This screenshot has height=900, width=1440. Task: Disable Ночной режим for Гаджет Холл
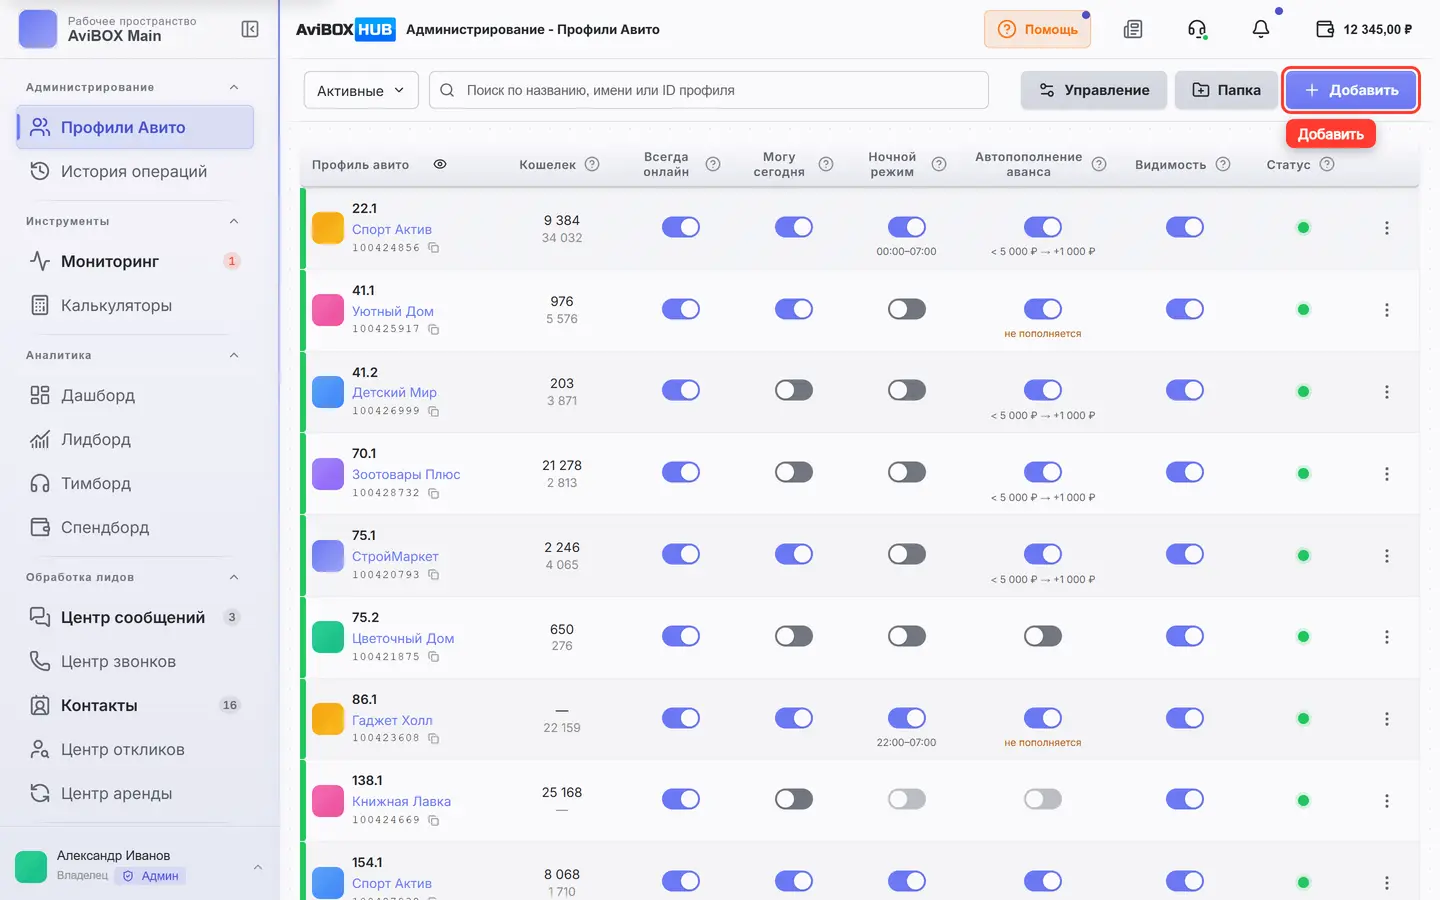(x=907, y=718)
